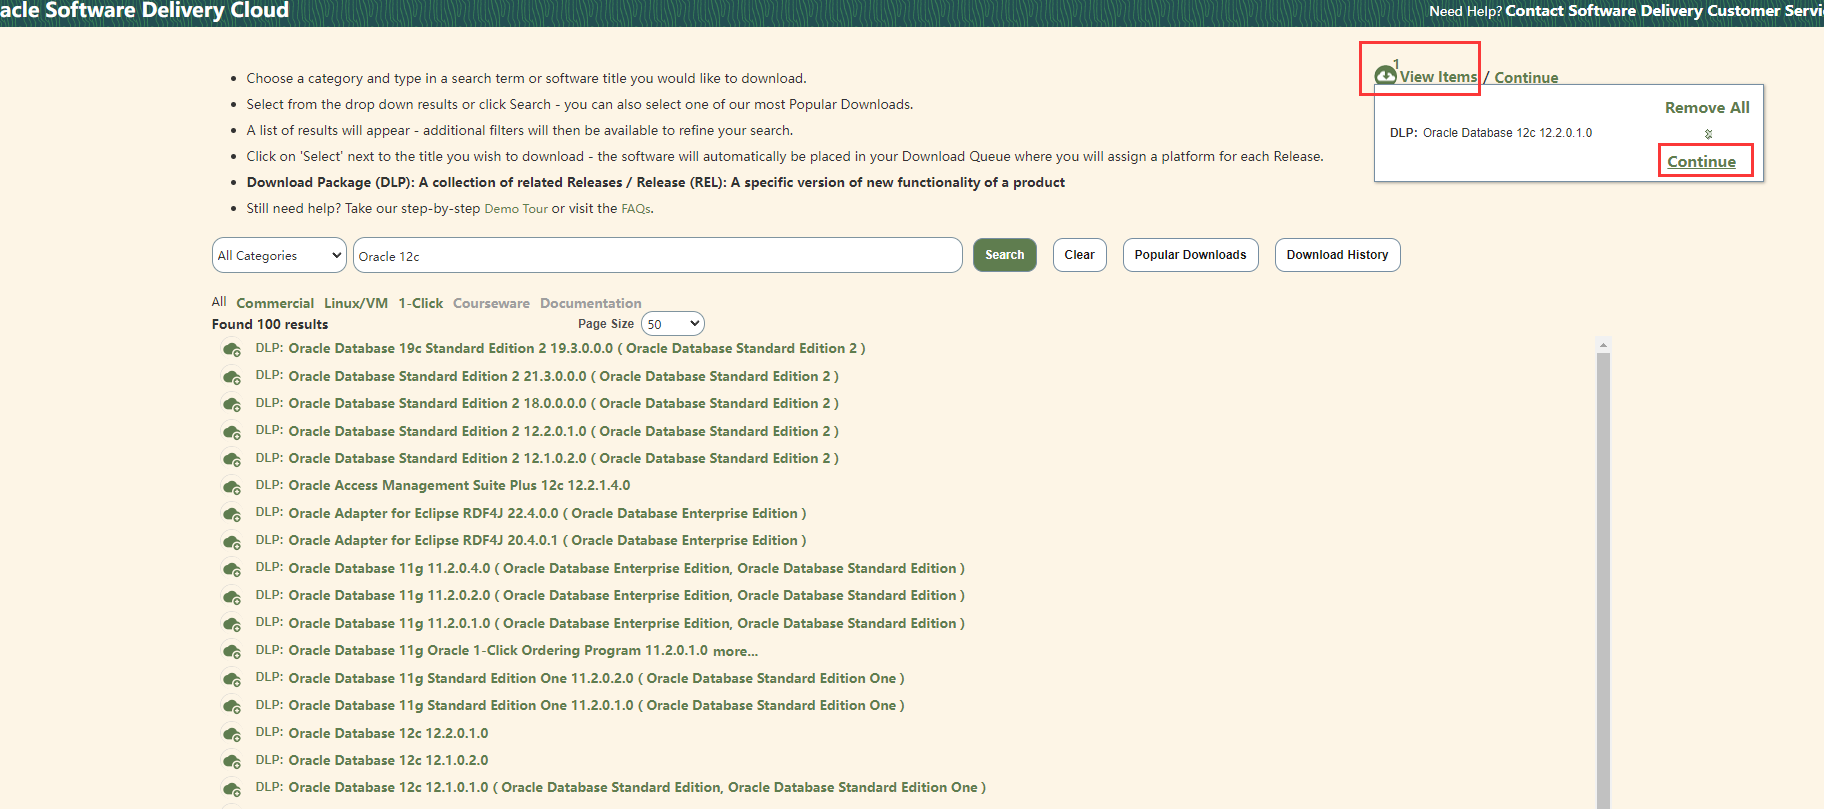This screenshot has width=1824, height=809.
Task: Open the Demo Tour link
Action: pyautogui.click(x=516, y=209)
